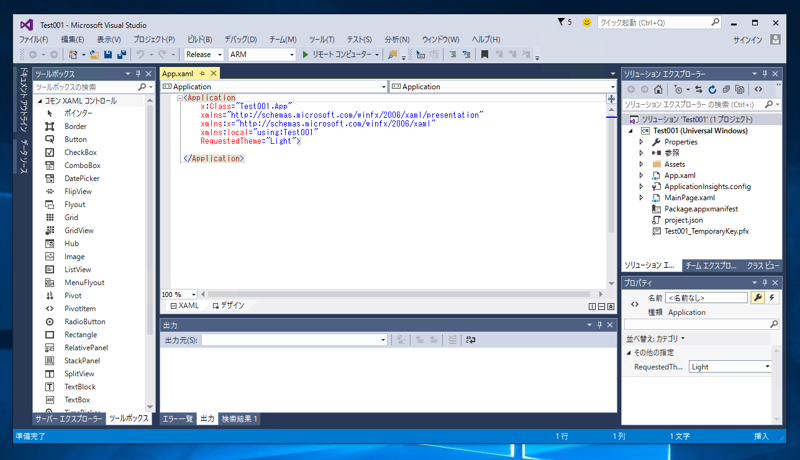
Task: Click the Home icon in Solution Explorer
Action: (658, 89)
